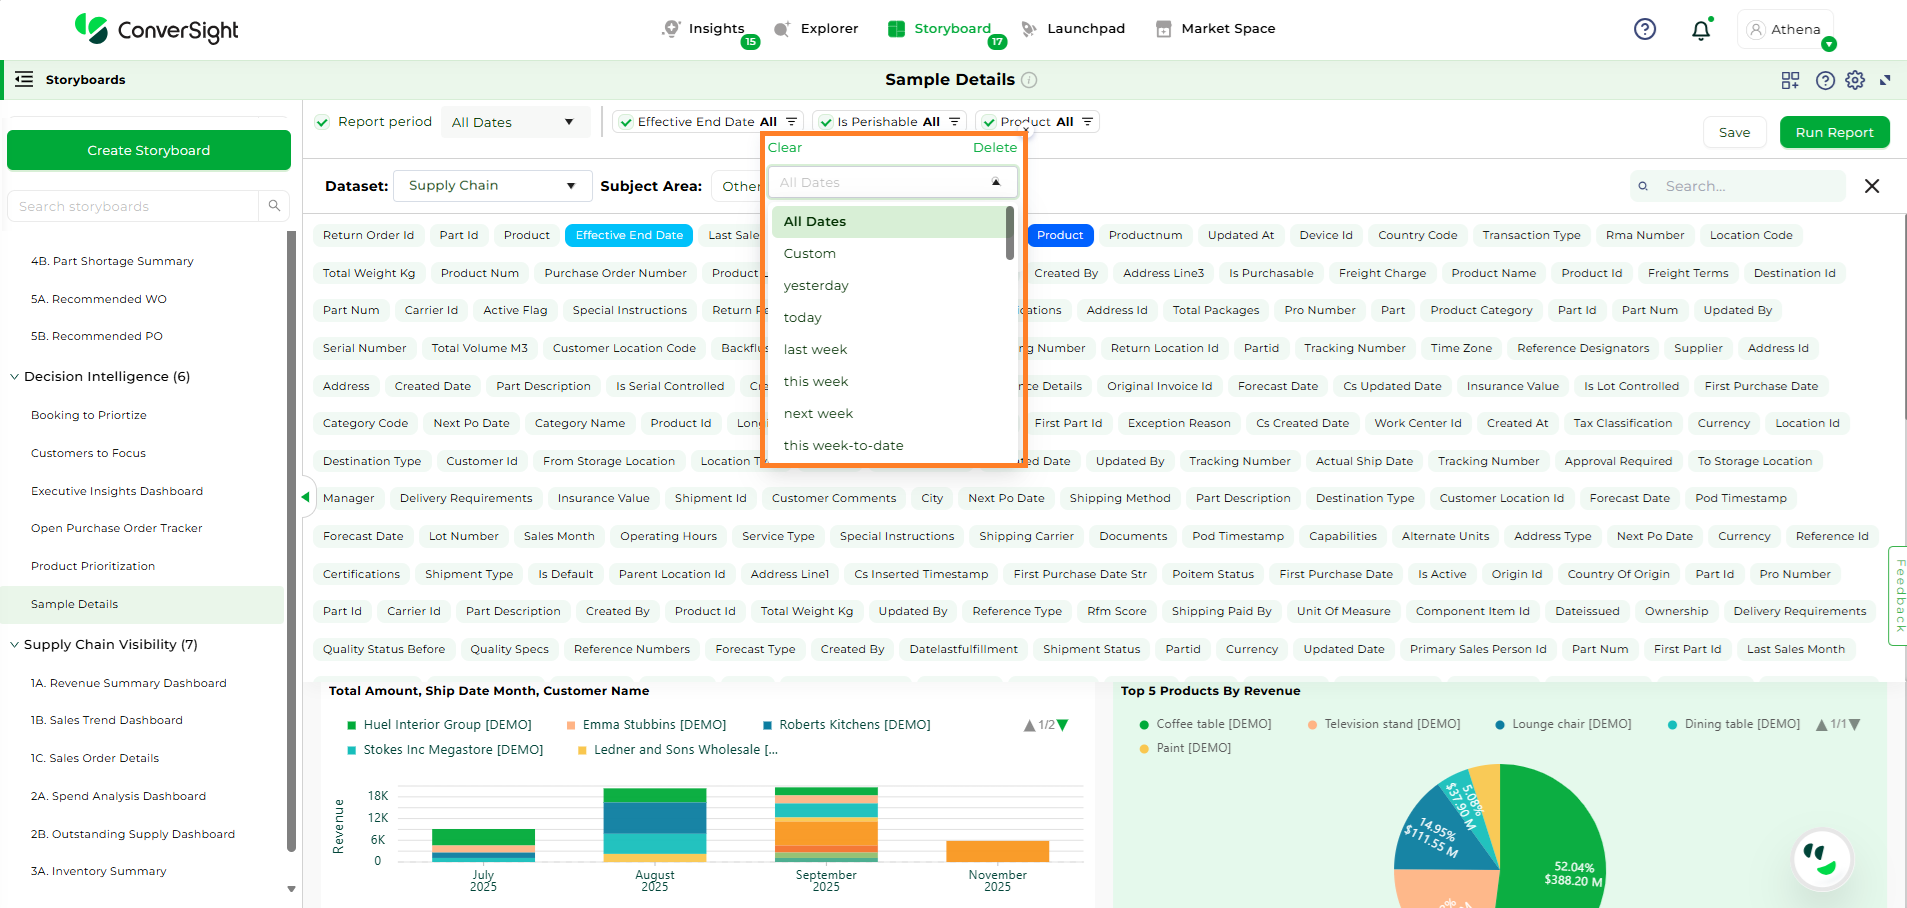Click the Coffee table legend color swatch
The width and height of the screenshot is (1907, 908).
click(1144, 724)
